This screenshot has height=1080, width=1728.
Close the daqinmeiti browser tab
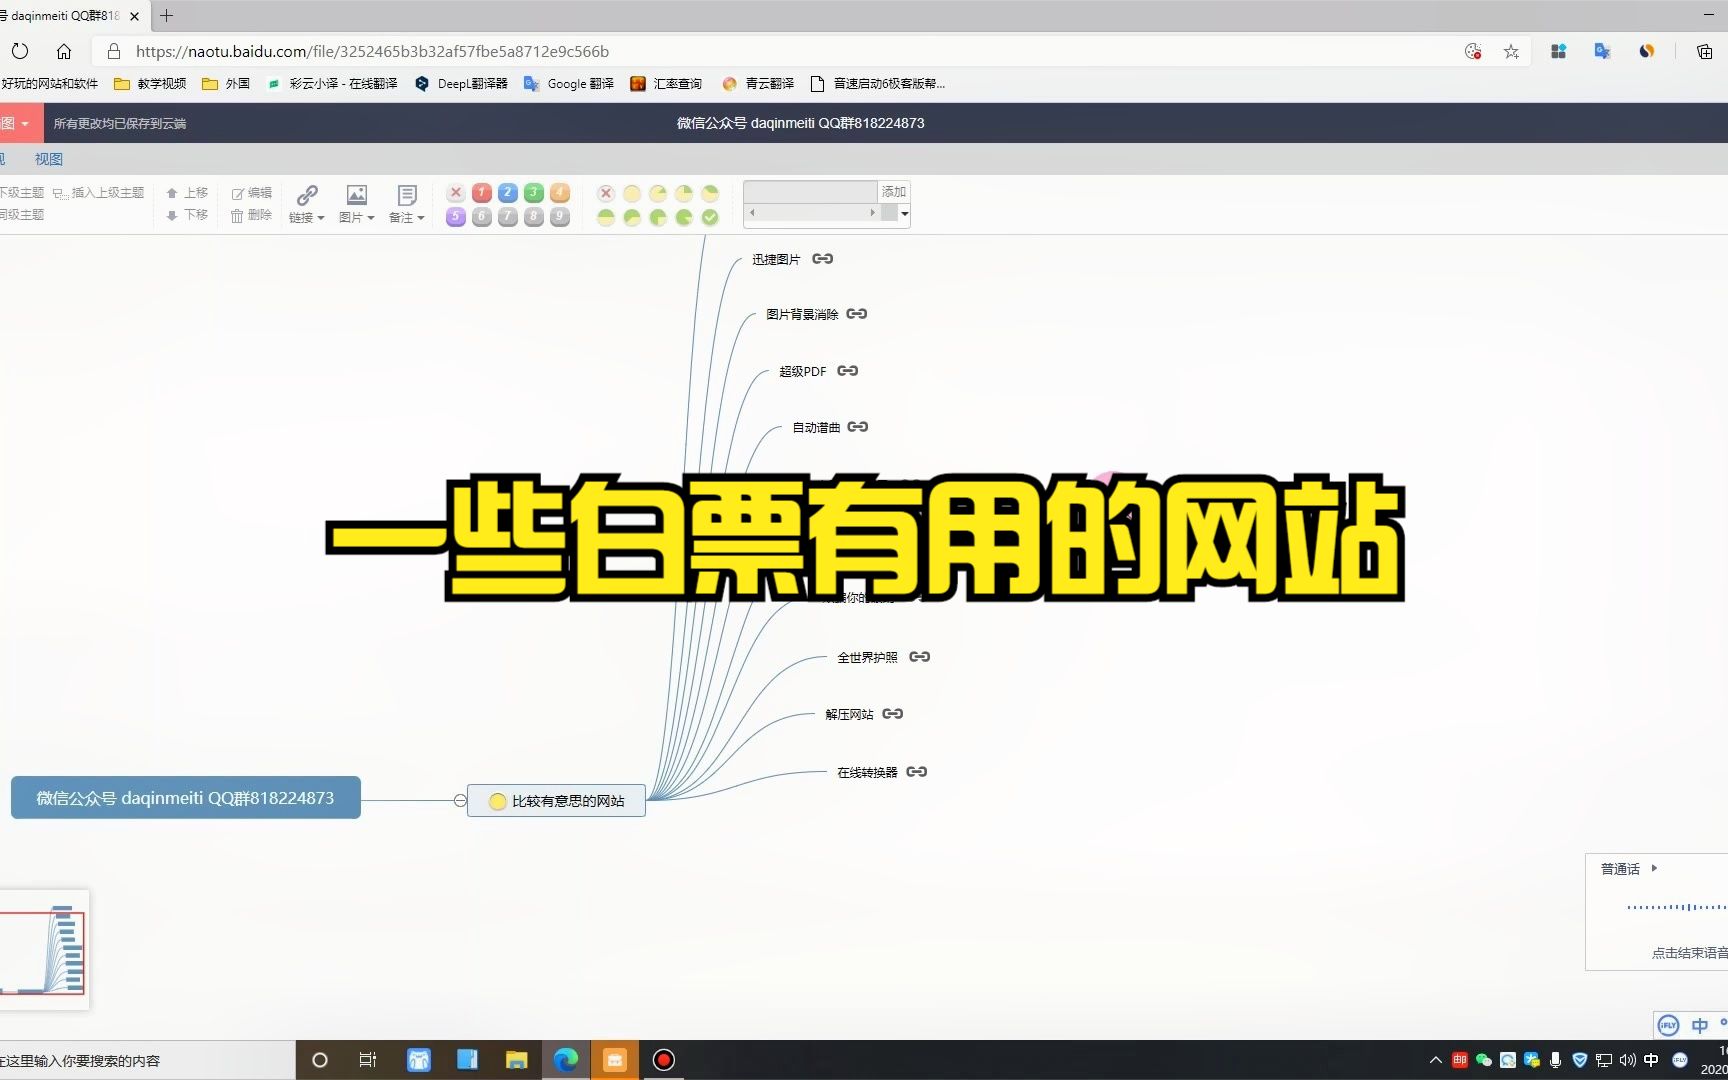point(134,16)
